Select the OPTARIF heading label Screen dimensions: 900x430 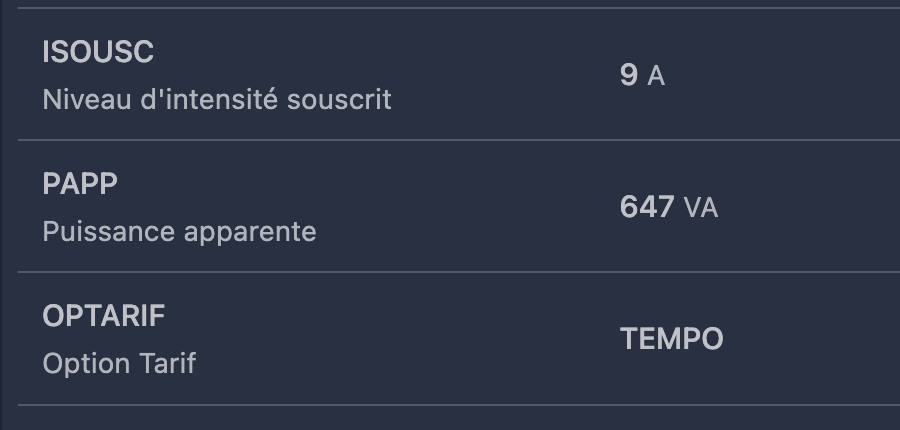104,316
